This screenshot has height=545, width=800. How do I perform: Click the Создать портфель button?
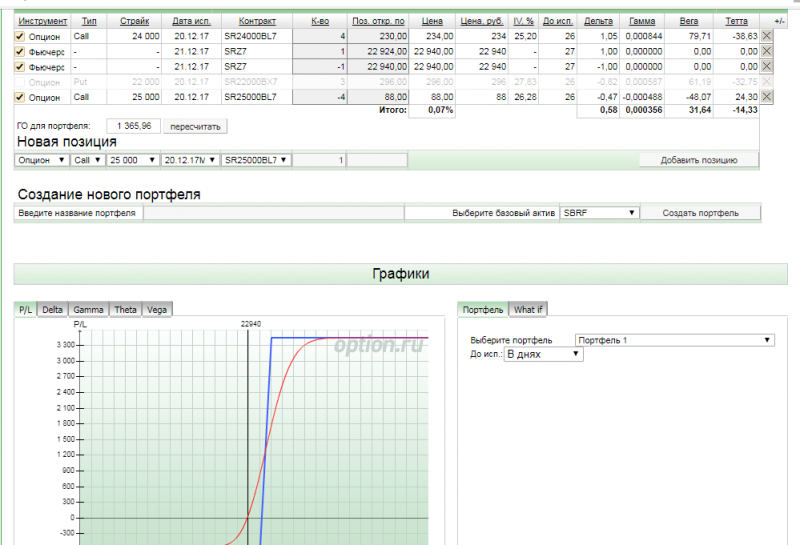click(700, 213)
